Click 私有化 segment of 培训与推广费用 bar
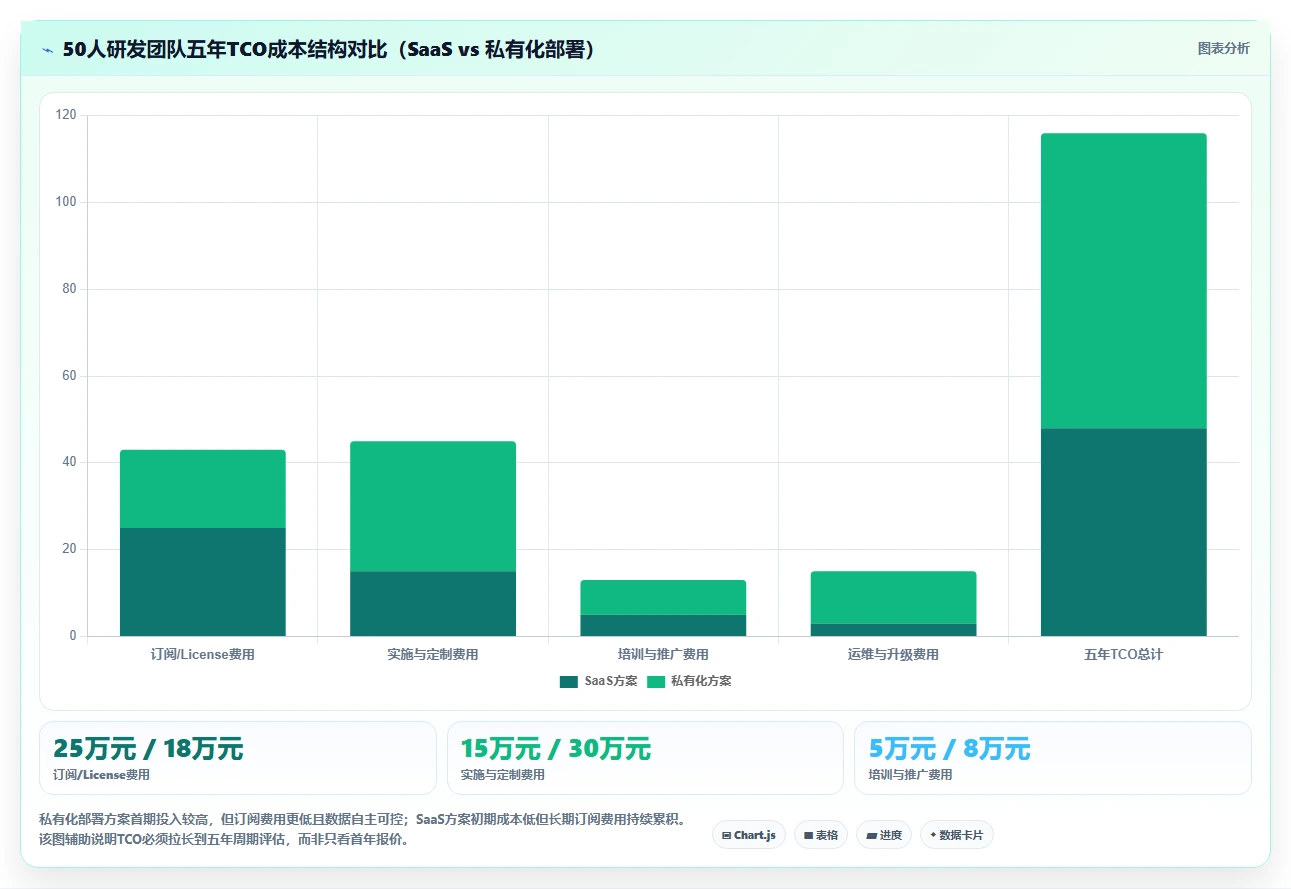Viewport: 1291px width, 889px height. 663,597
